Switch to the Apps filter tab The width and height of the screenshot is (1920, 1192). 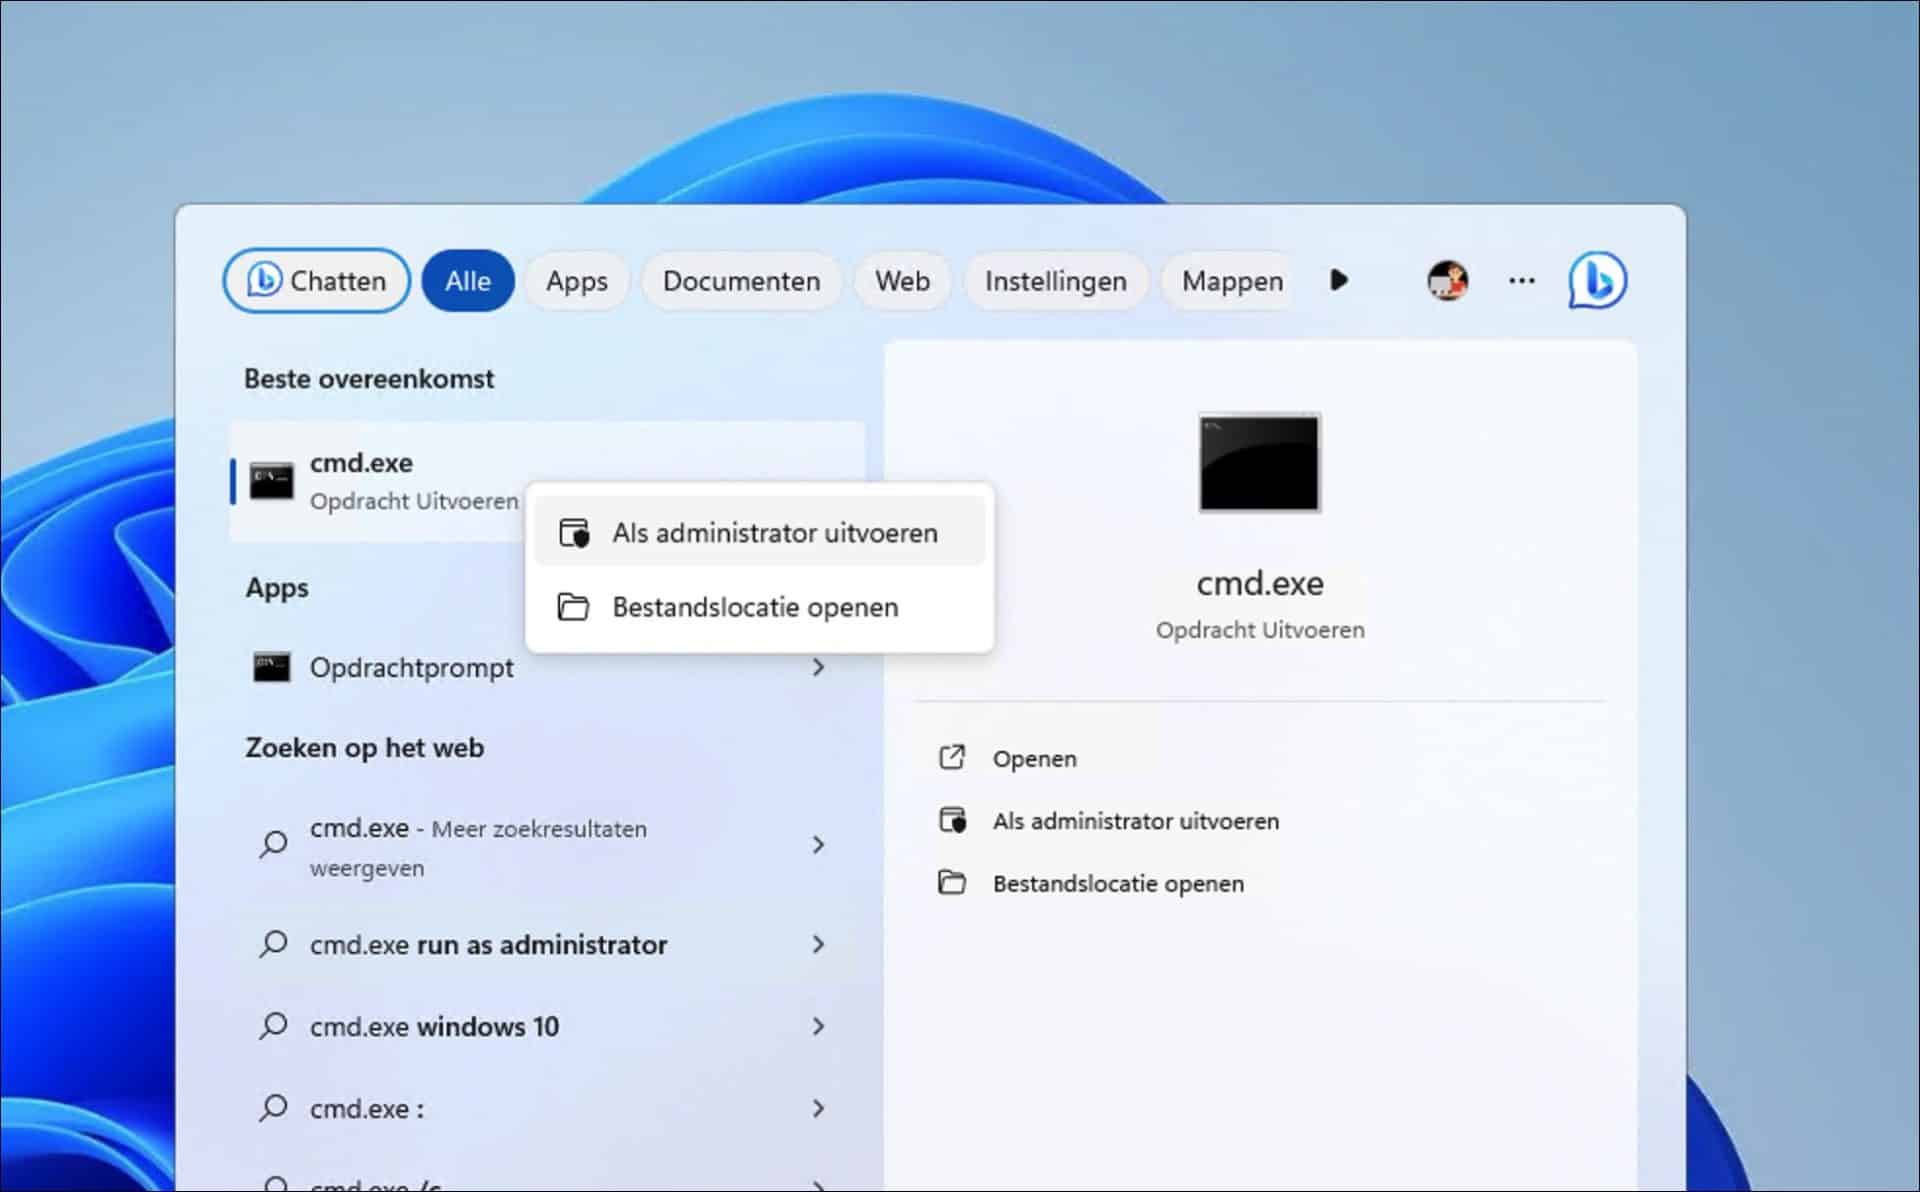tap(576, 281)
